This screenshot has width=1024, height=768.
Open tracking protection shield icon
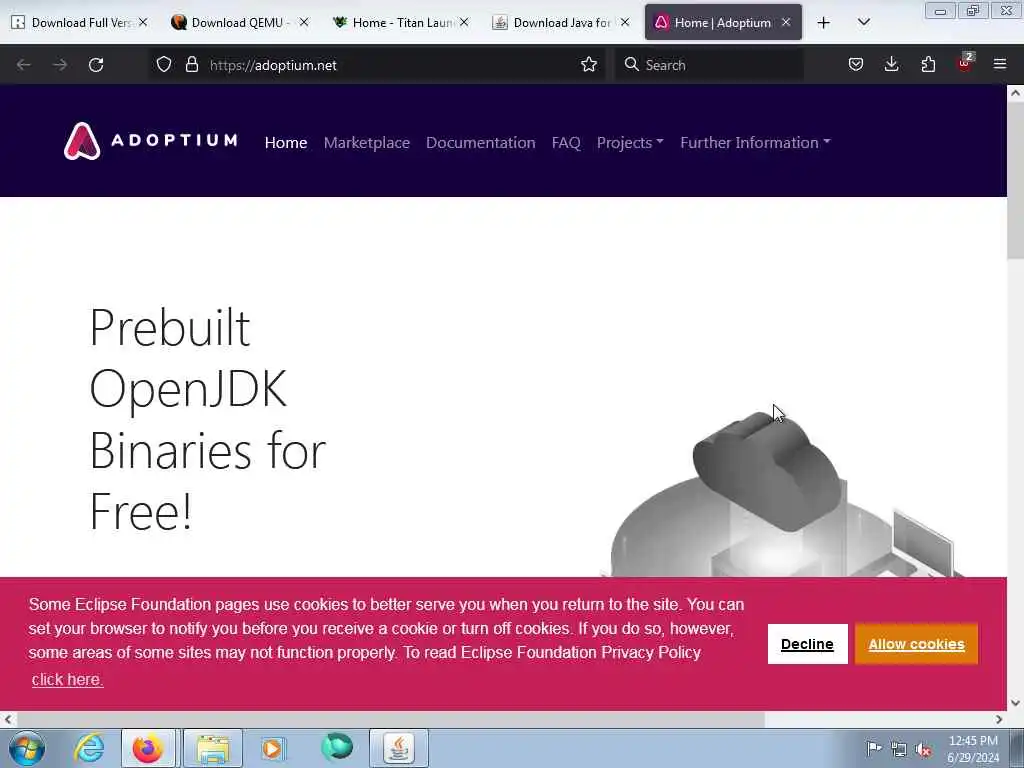[164, 65]
